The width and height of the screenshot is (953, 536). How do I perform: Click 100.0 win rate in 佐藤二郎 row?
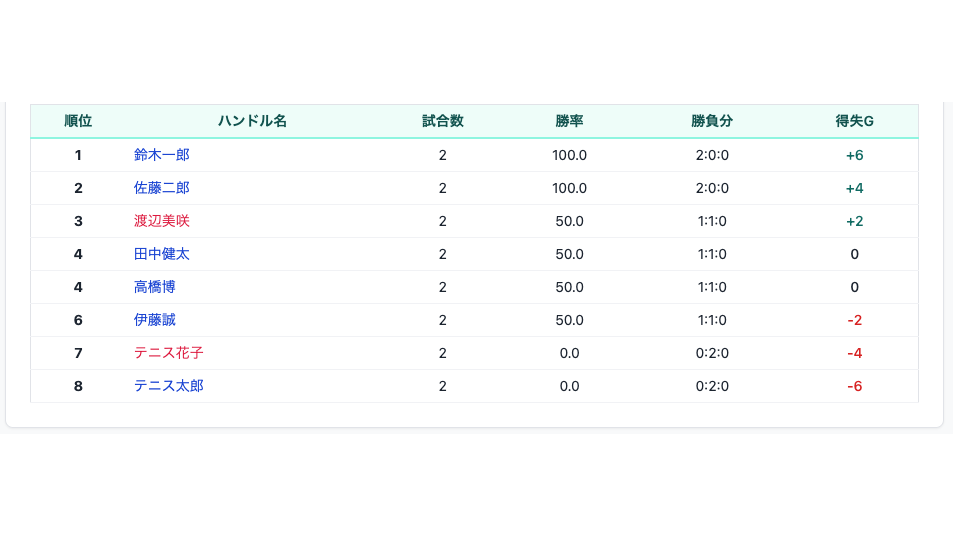(569, 188)
